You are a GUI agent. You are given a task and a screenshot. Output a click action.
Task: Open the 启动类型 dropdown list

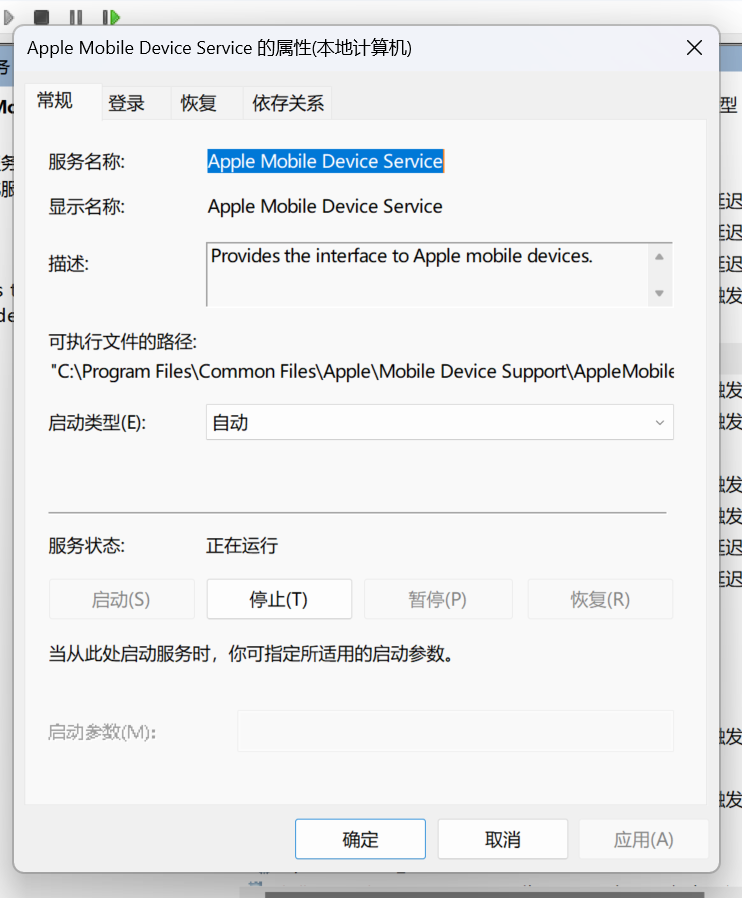439,422
